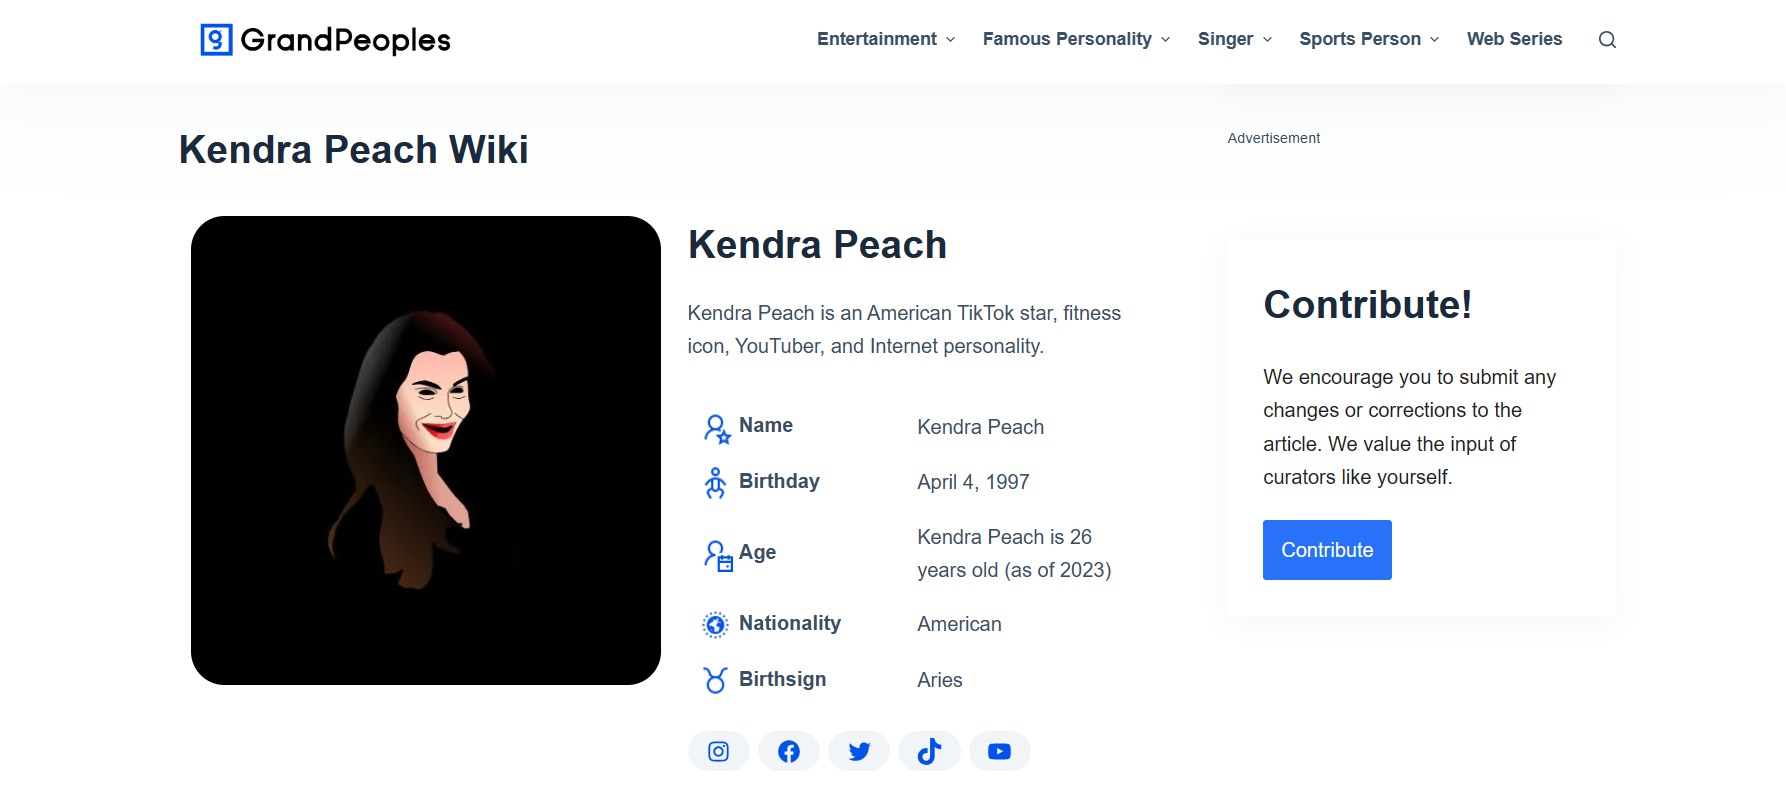Open the Instagram profile icon
Image resolution: width=1786 pixels, height=798 pixels.
pos(718,751)
